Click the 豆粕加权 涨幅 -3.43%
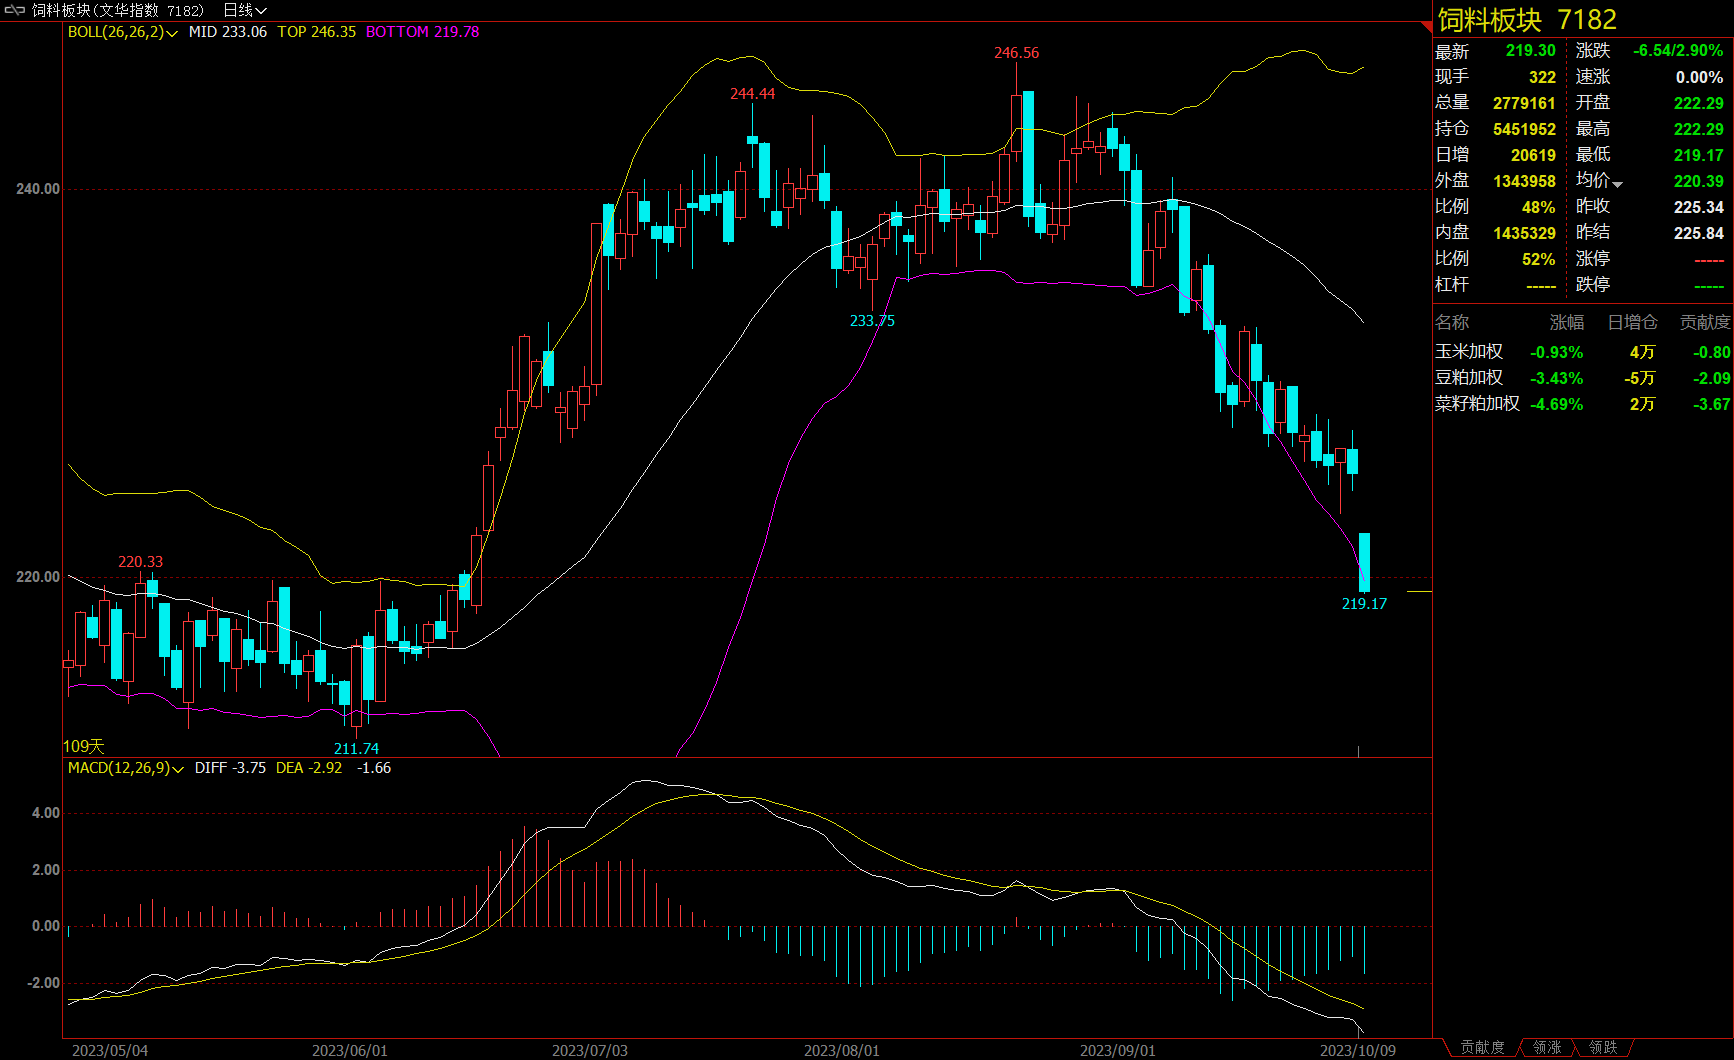Image resolution: width=1734 pixels, height=1060 pixels. point(1556,378)
